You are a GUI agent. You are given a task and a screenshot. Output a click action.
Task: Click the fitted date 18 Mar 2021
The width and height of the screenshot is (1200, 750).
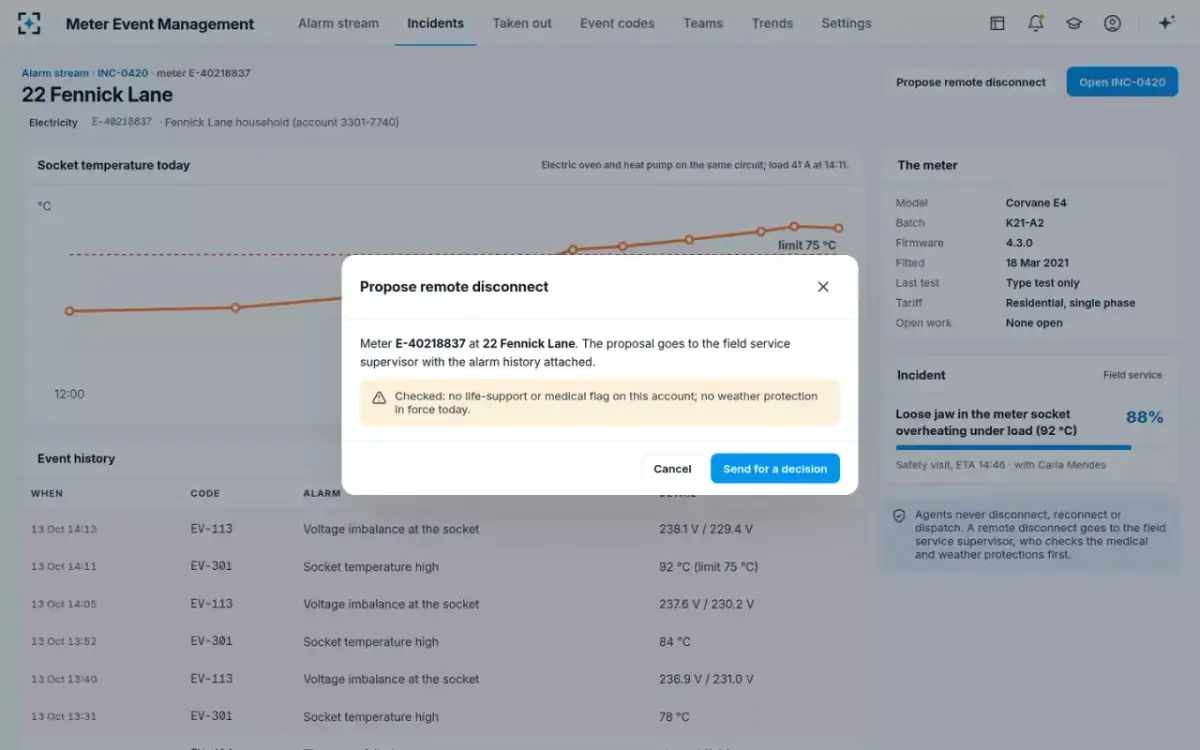coord(1037,263)
